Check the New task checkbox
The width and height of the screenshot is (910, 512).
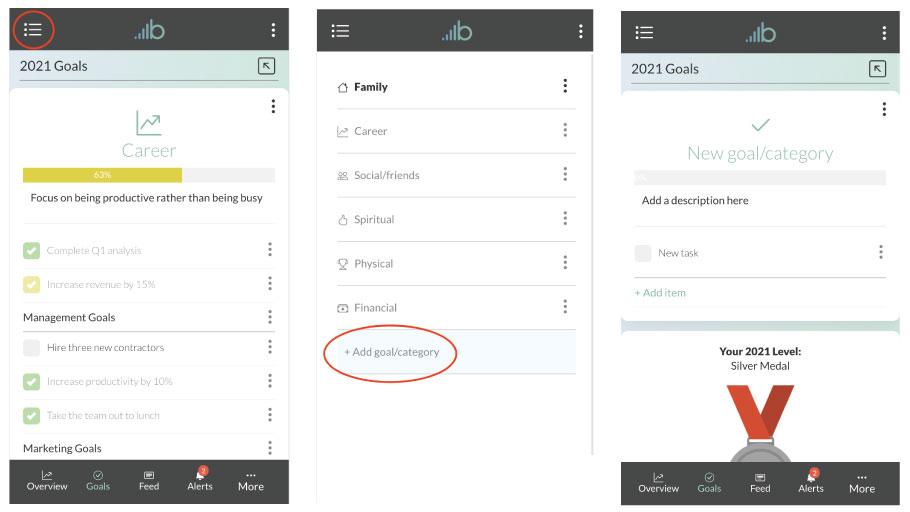(x=643, y=253)
